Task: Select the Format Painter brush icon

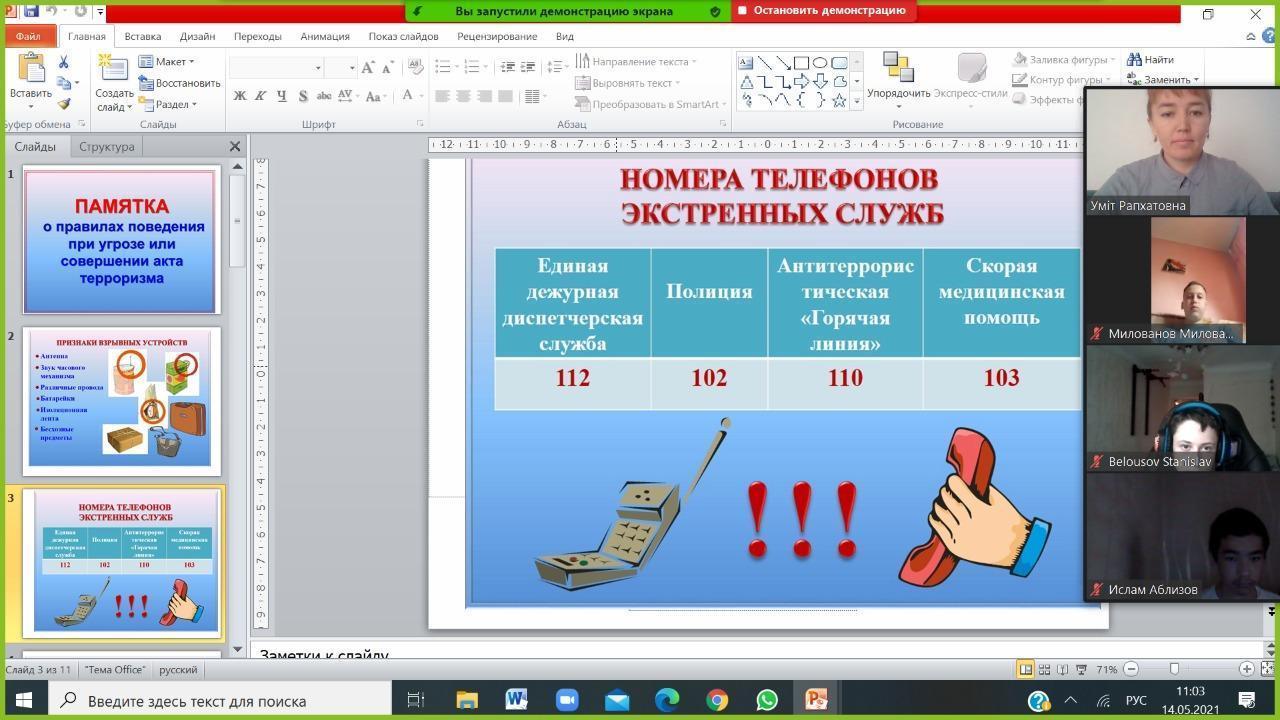Action: click(64, 104)
